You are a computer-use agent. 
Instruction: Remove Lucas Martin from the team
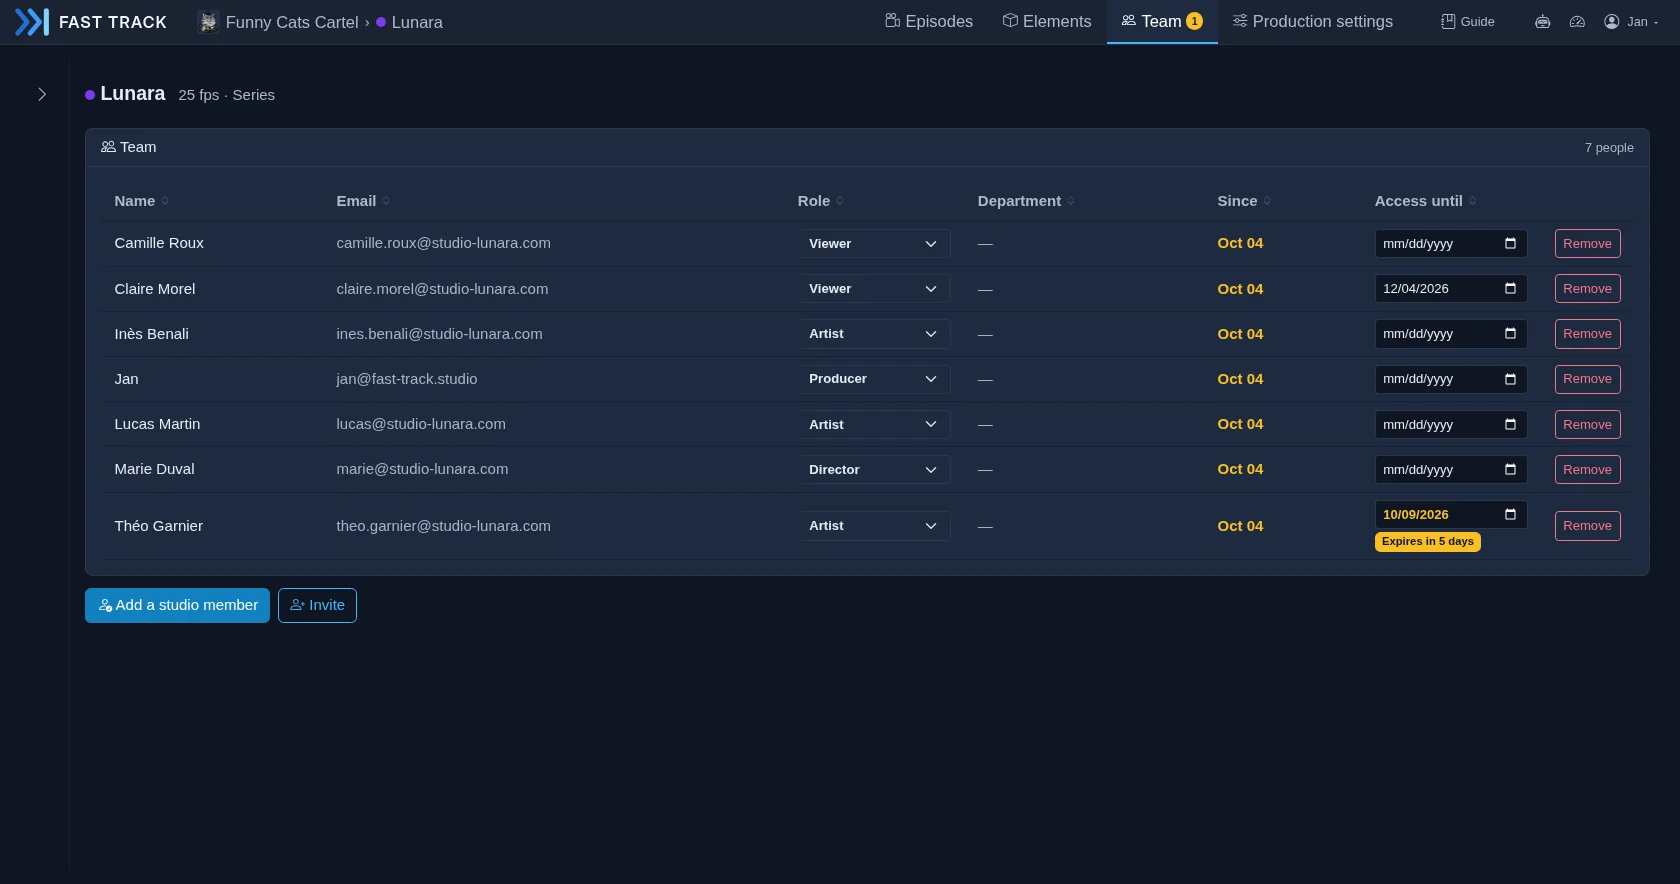[1587, 425]
